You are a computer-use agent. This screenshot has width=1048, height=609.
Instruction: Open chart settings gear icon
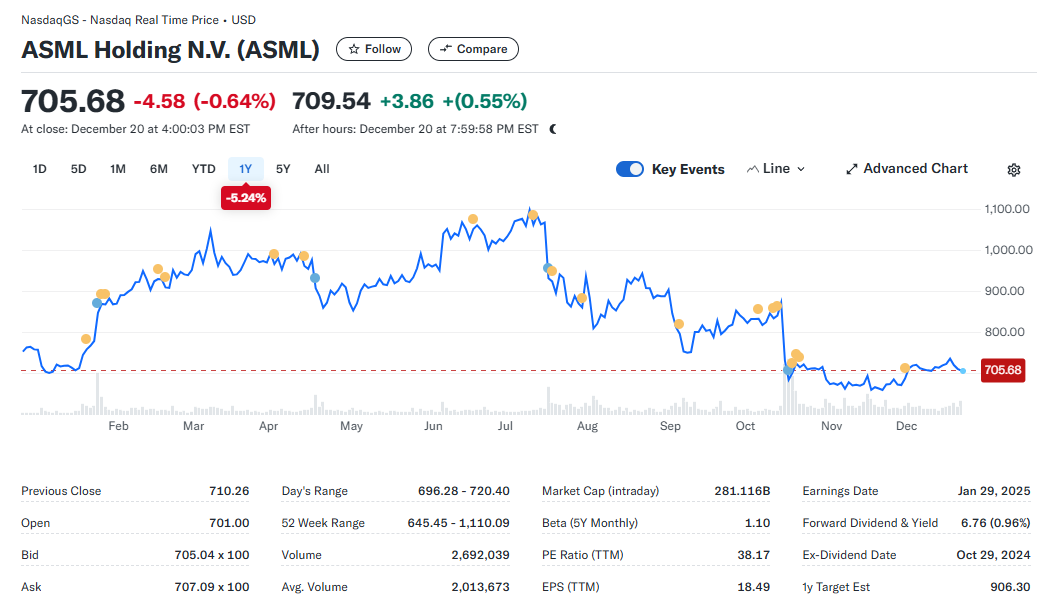(1013, 170)
